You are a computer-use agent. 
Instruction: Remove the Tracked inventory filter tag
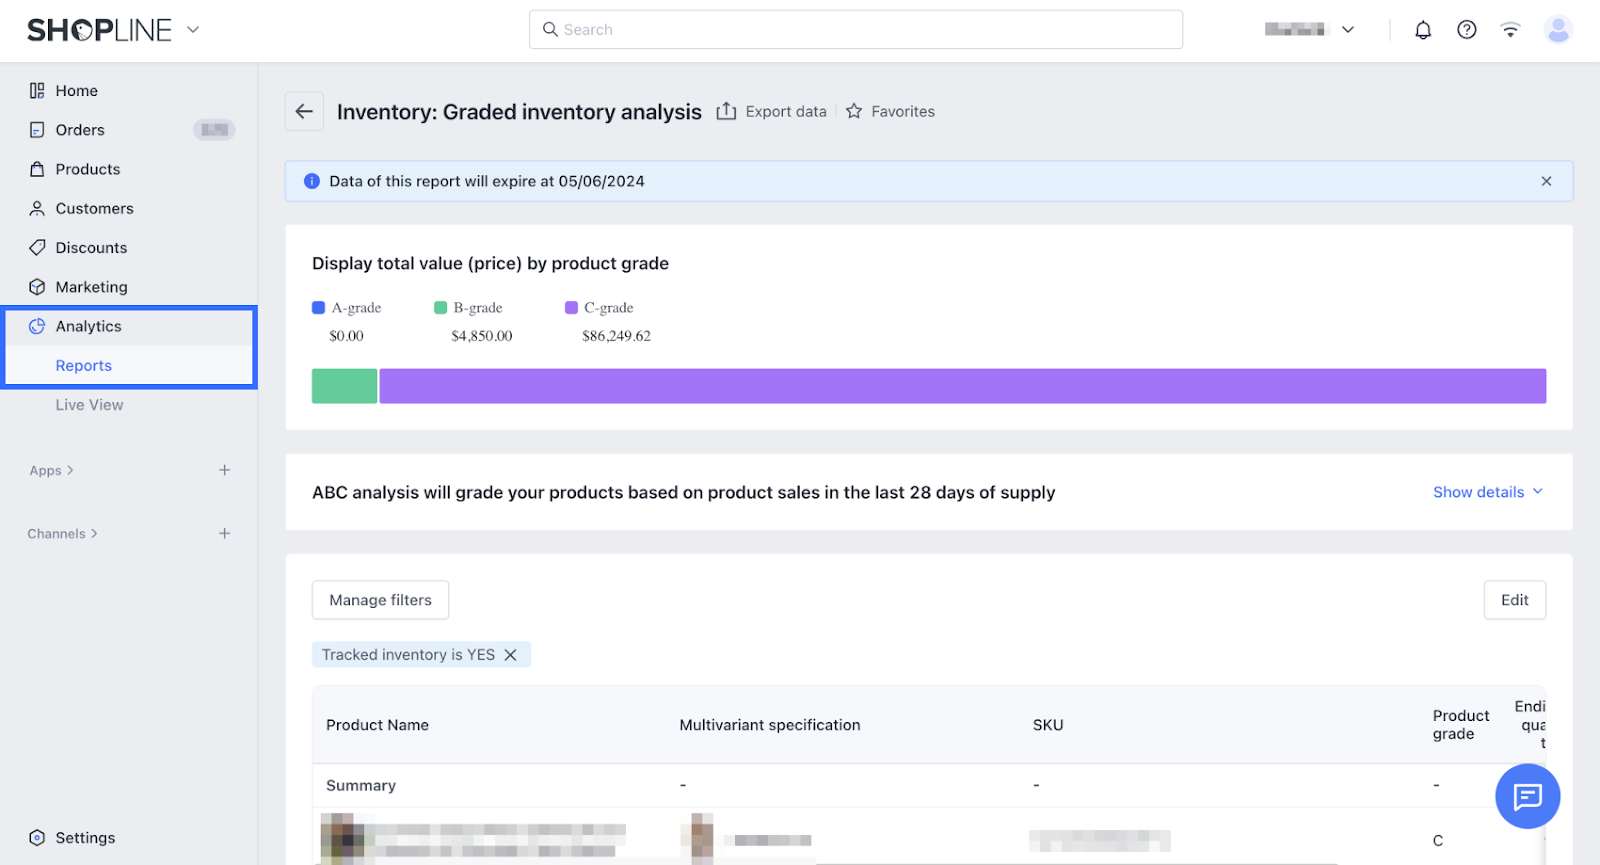click(510, 655)
